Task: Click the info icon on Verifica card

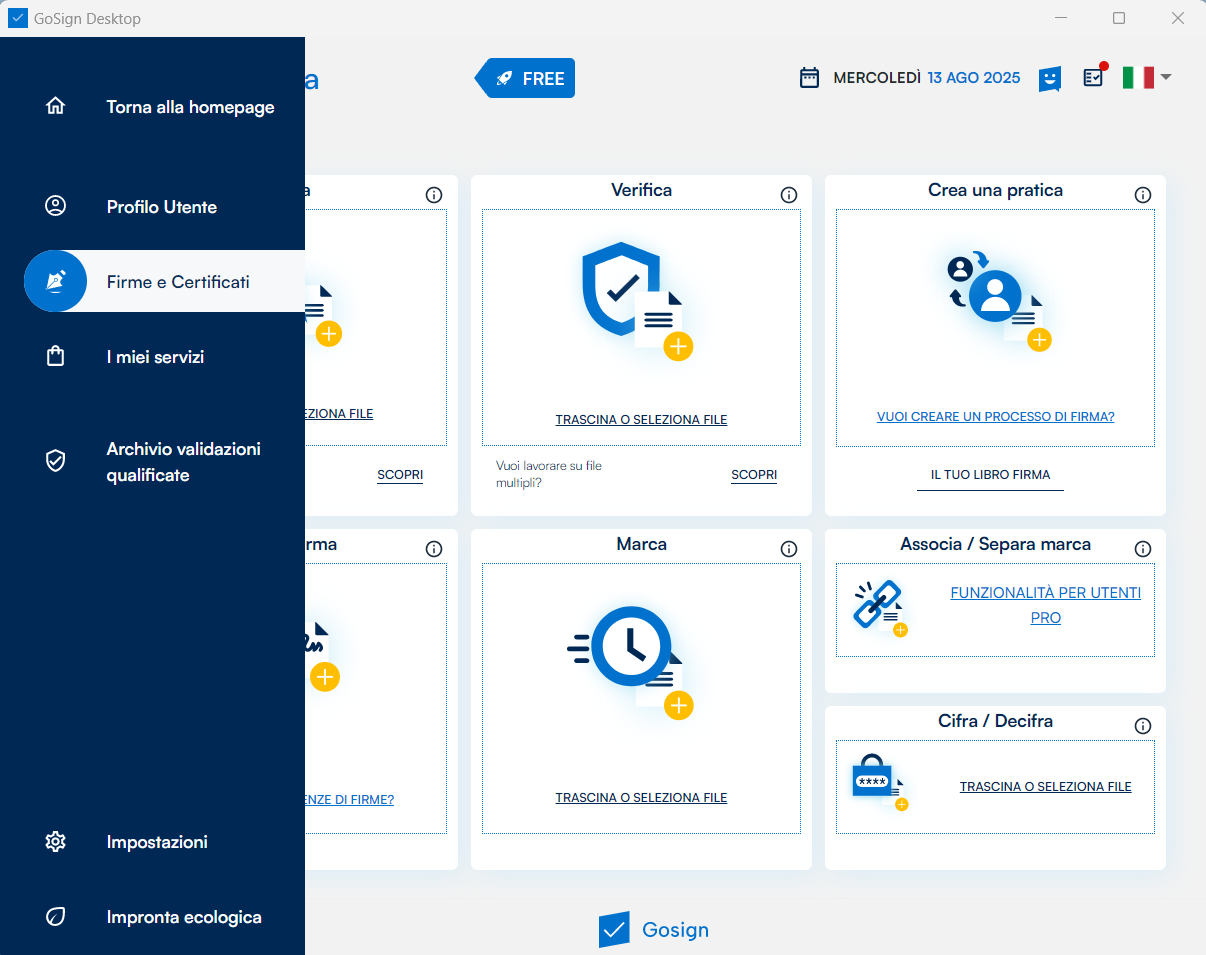Action: (788, 195)
